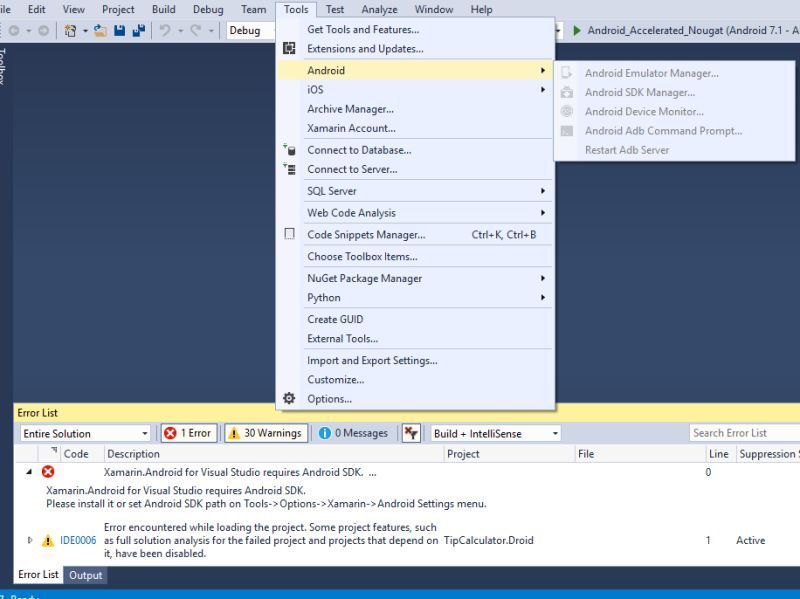Viewport: 800px width, 599px height.
Task: Click the New Project toolbar icon
Action: tap(68, 31)
